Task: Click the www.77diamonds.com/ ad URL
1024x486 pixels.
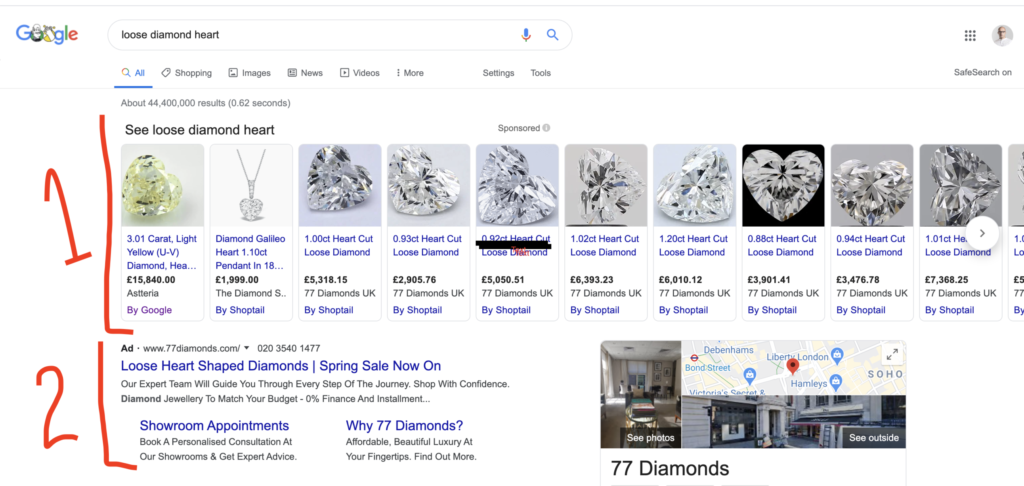Action: [191, 348]
